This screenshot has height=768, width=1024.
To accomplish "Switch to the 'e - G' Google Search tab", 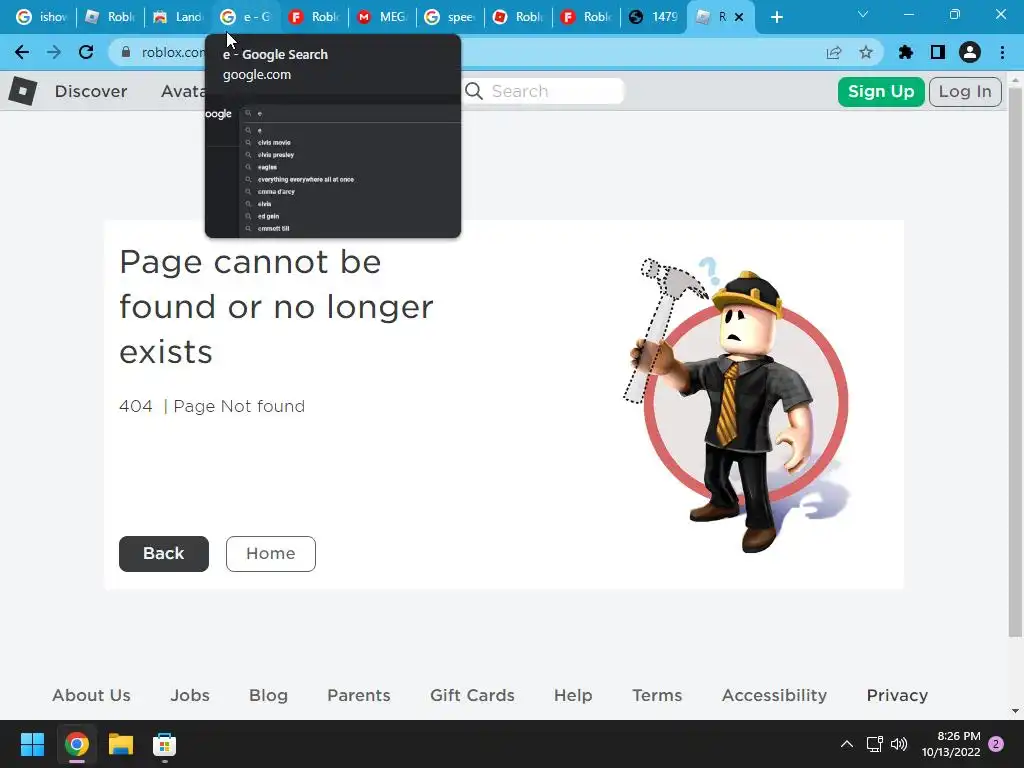I will click(x=246, y=17).
